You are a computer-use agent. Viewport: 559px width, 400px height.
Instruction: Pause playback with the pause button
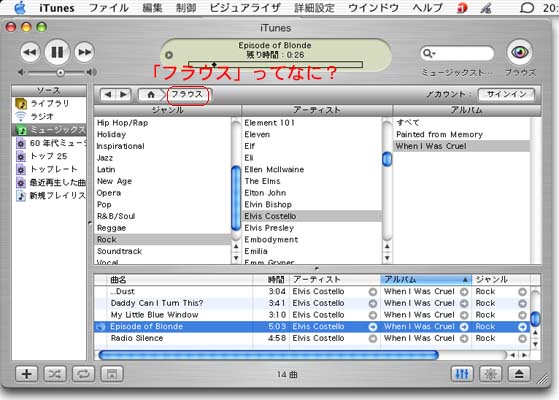(57, 52)
